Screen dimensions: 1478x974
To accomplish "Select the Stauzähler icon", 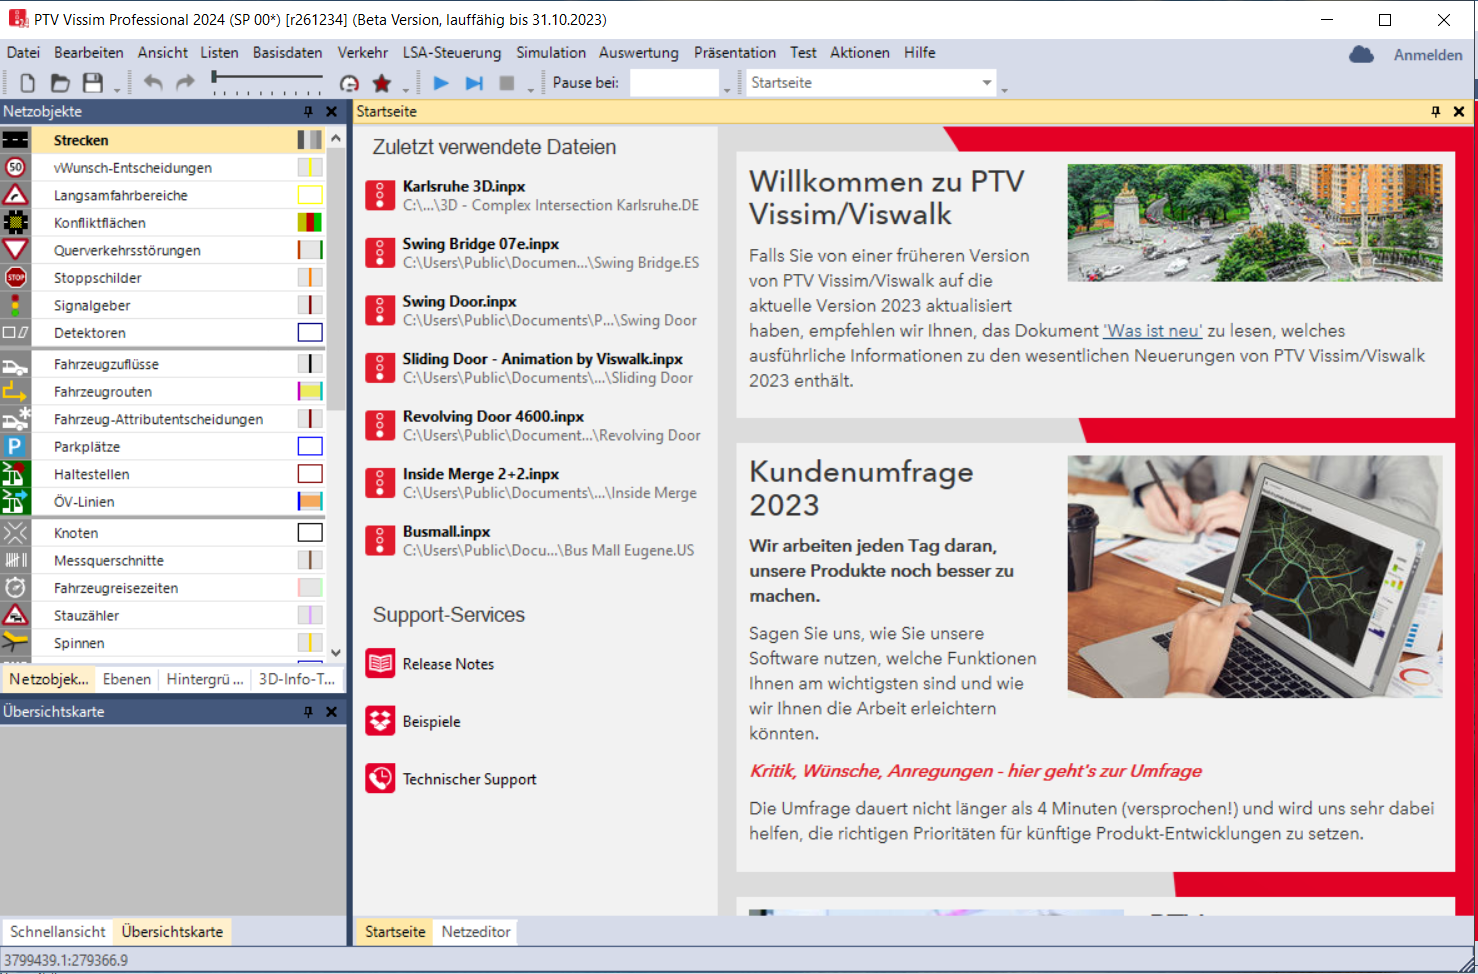I will pos(16,615).
